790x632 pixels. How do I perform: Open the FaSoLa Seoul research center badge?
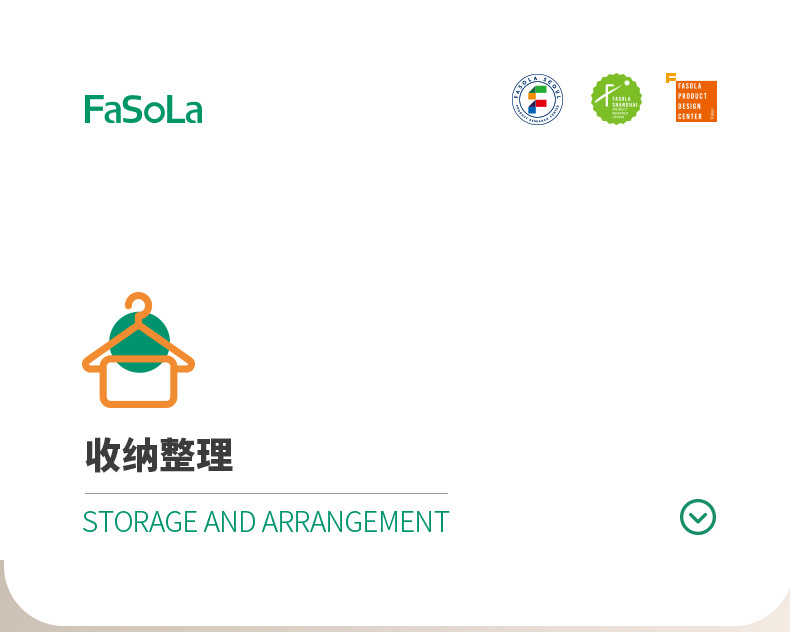[x=537, y=99]
